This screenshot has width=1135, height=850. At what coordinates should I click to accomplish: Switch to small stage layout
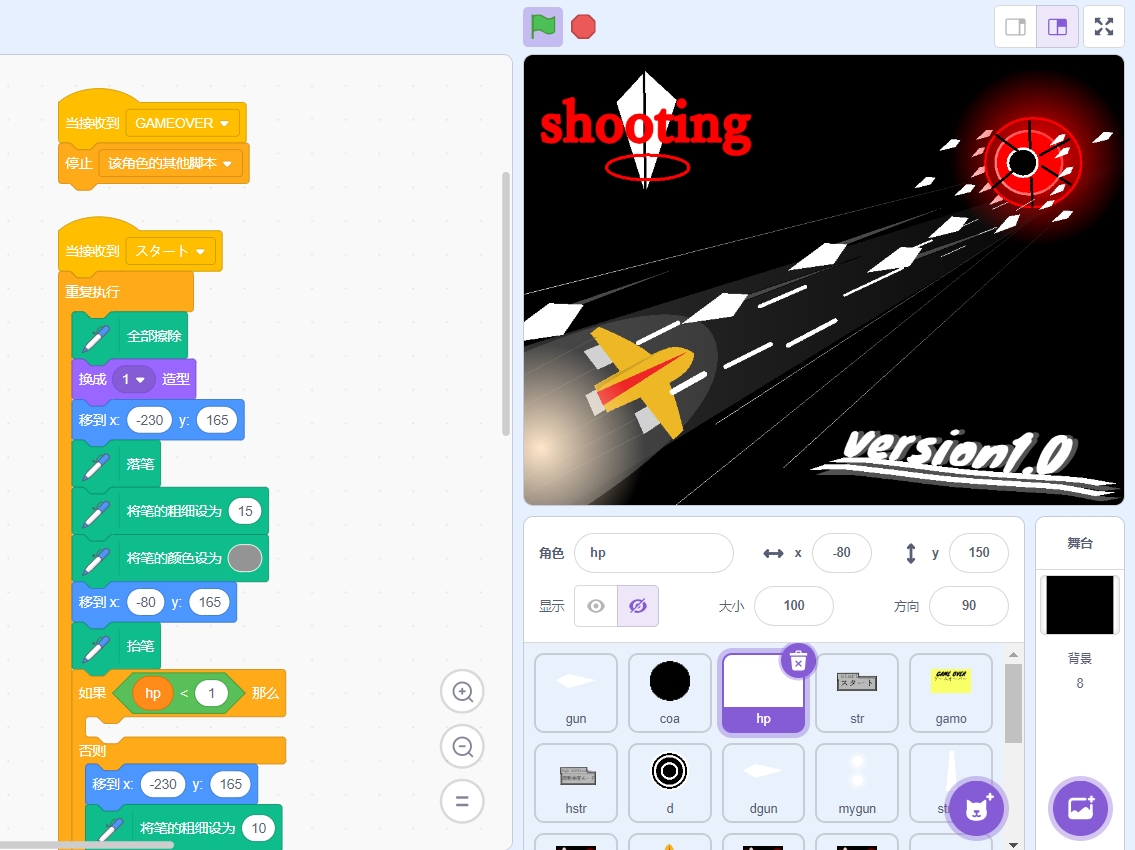coord(1016,27)
